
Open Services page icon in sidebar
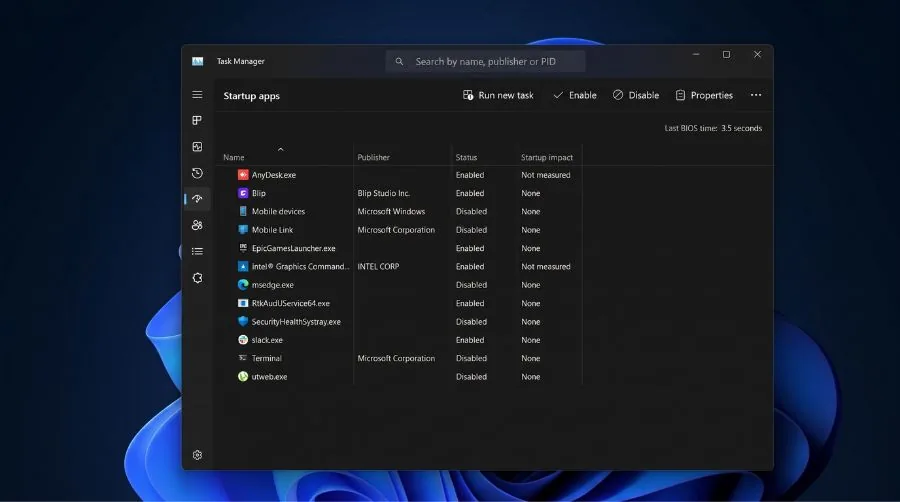tap(197, 278)
